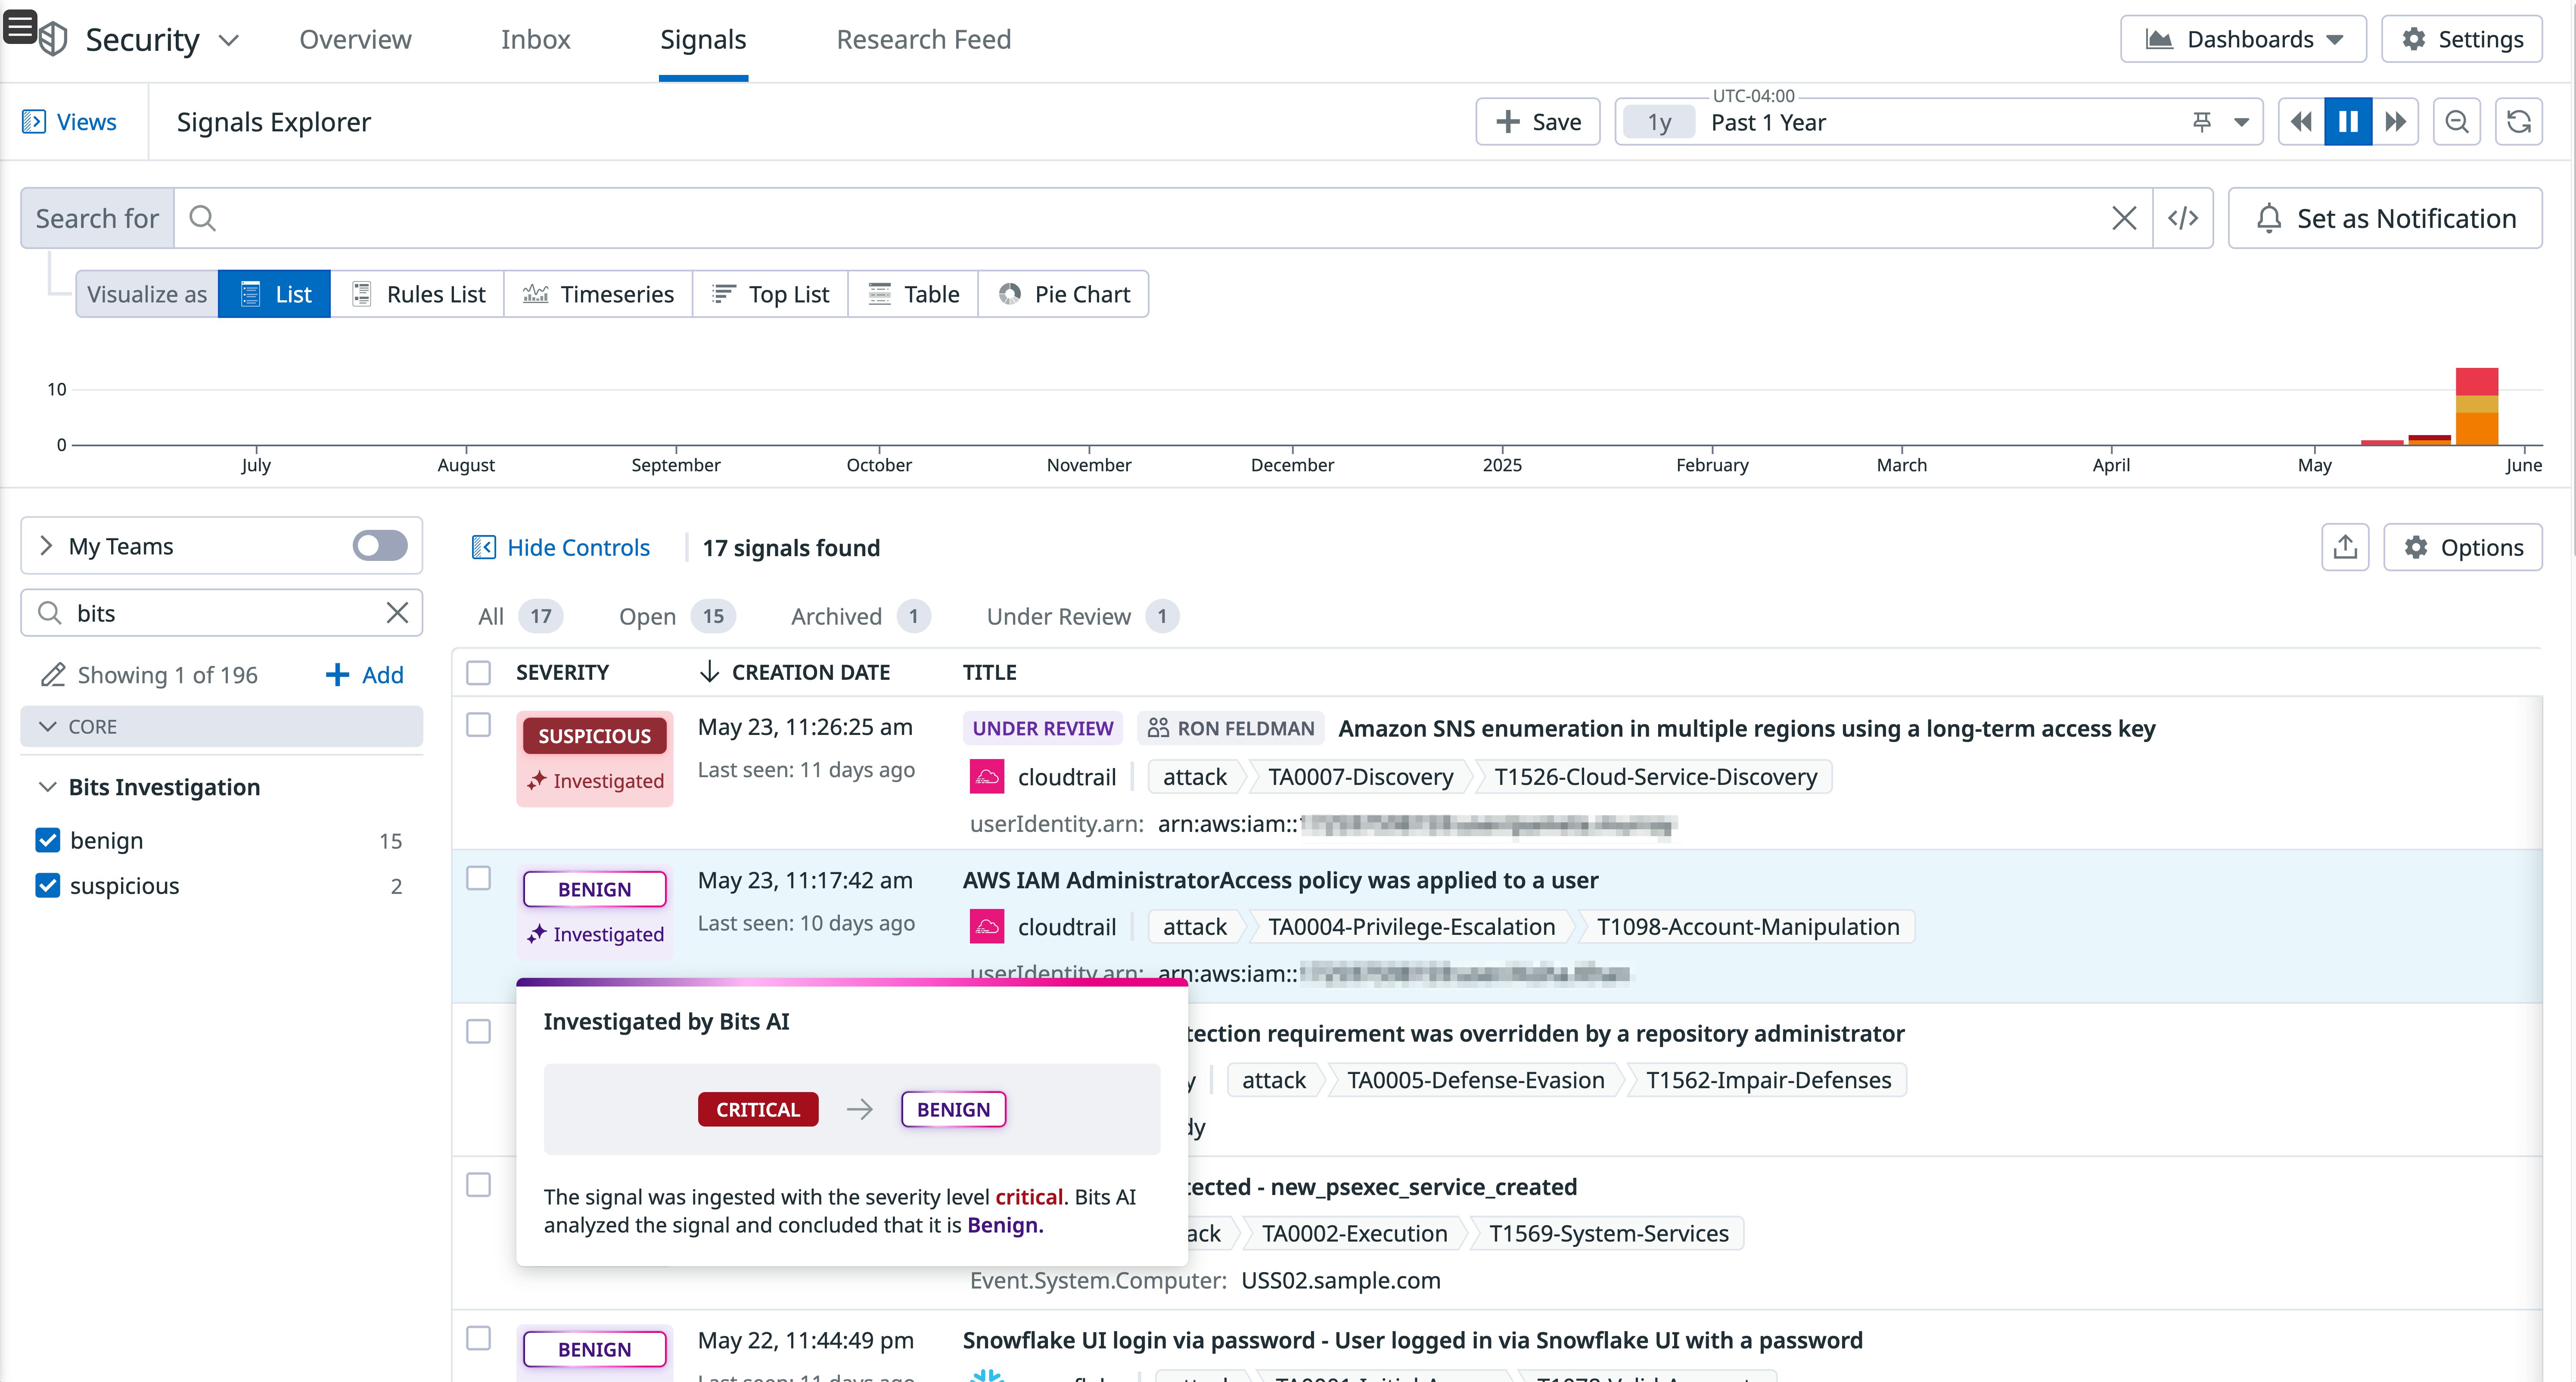Open the Dashboards dropdown
2576x1382 pixels.
pyautogui.click(x=2243, y=39)
